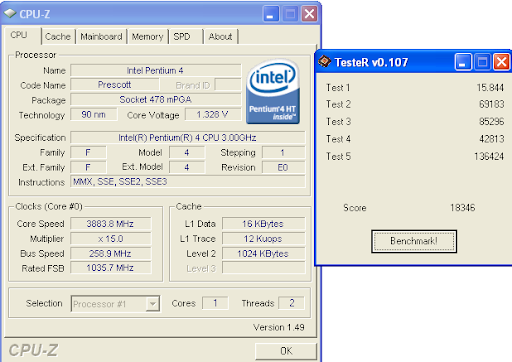This screenshot has height=362, width=512.
Task: Click the Code Name field Prescott
Action: tap(115, 85)
